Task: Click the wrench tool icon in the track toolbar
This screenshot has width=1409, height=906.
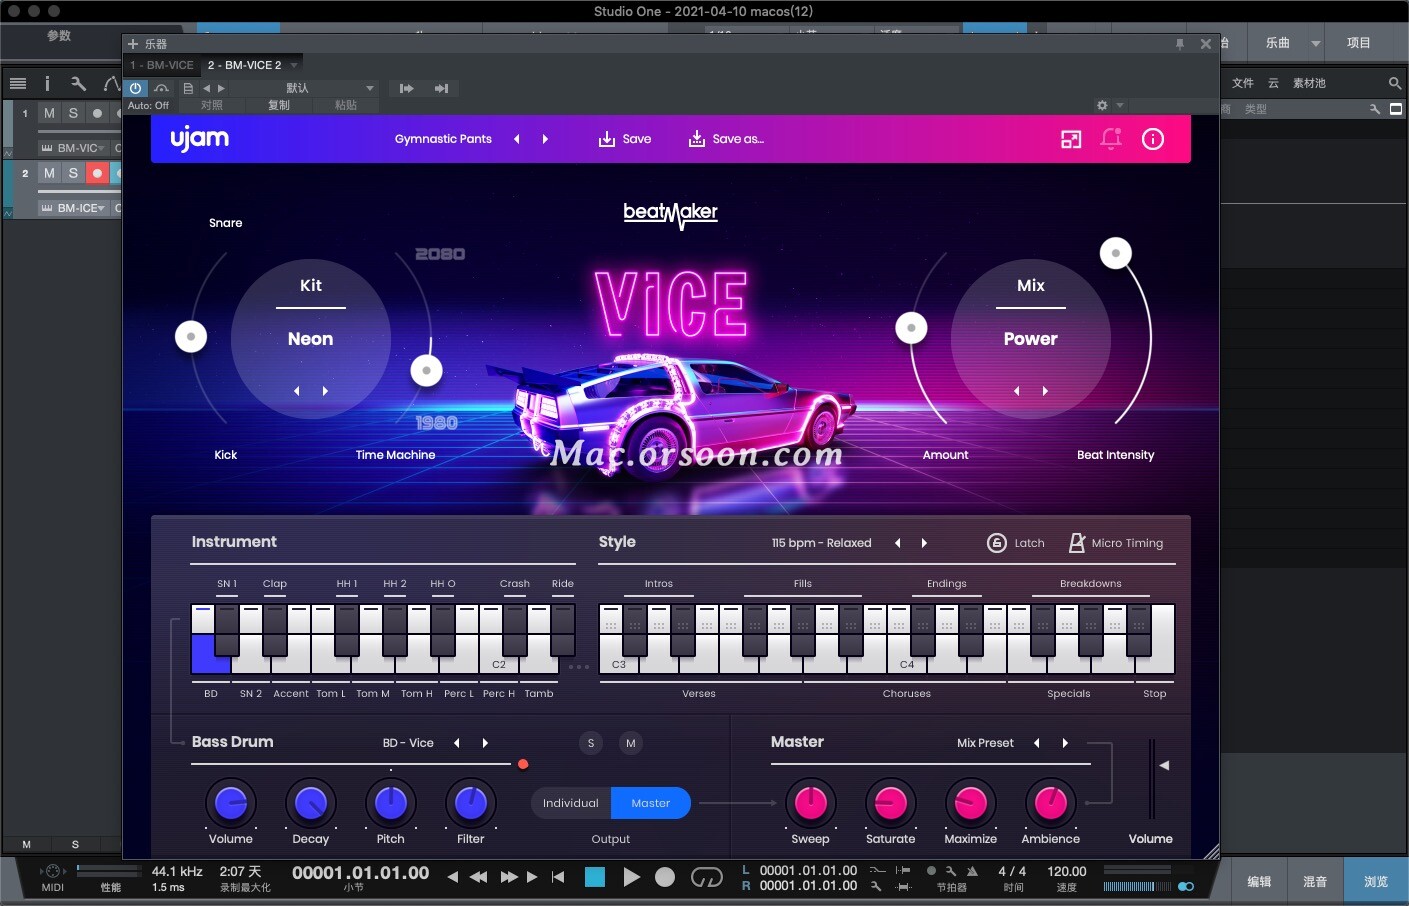Action: click(79, 83)
